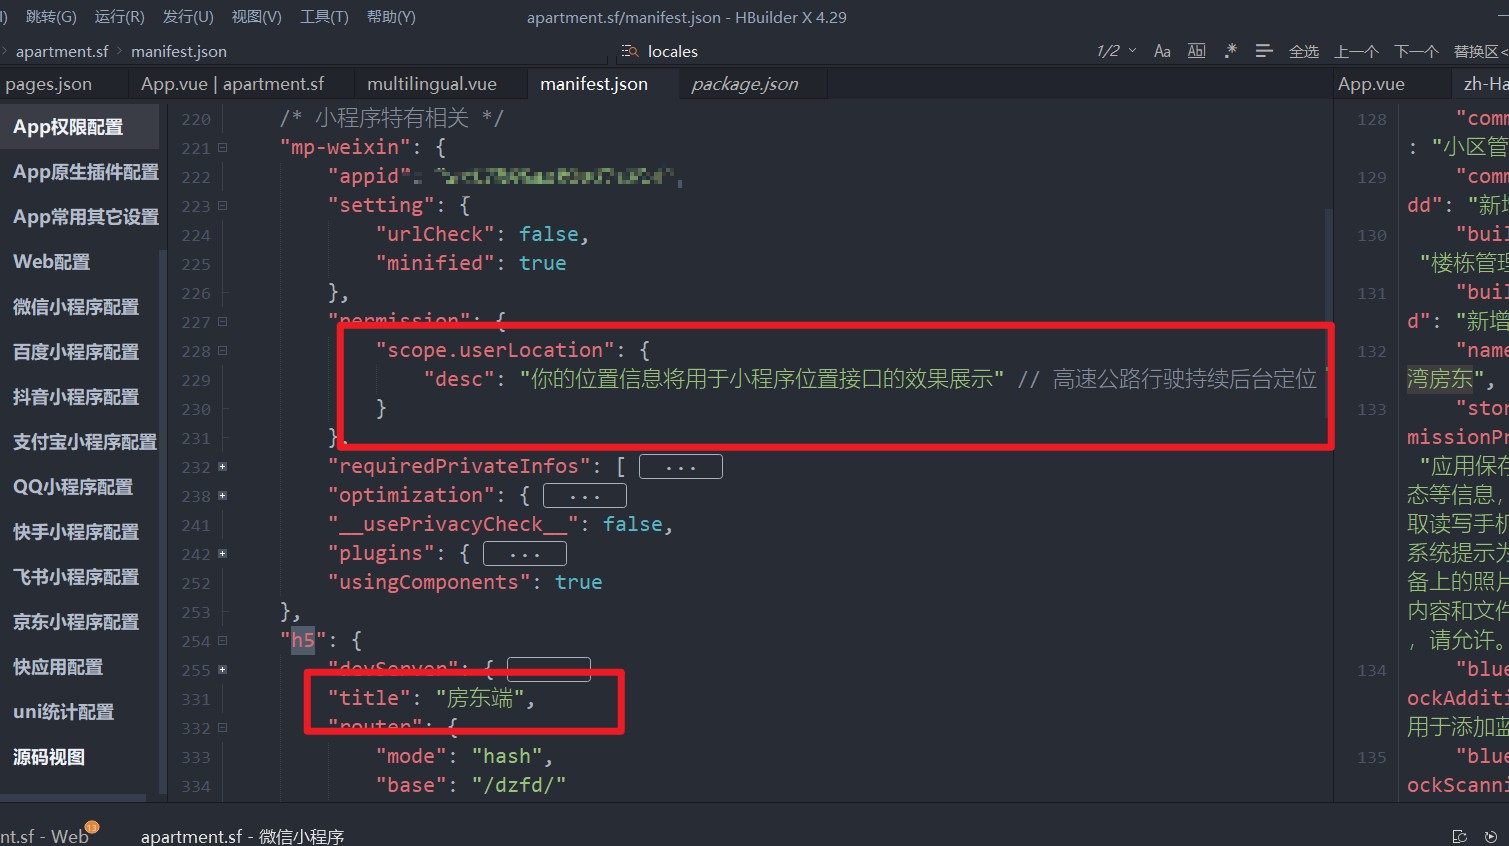Open the 运行(R) menu

pos(119,17)
